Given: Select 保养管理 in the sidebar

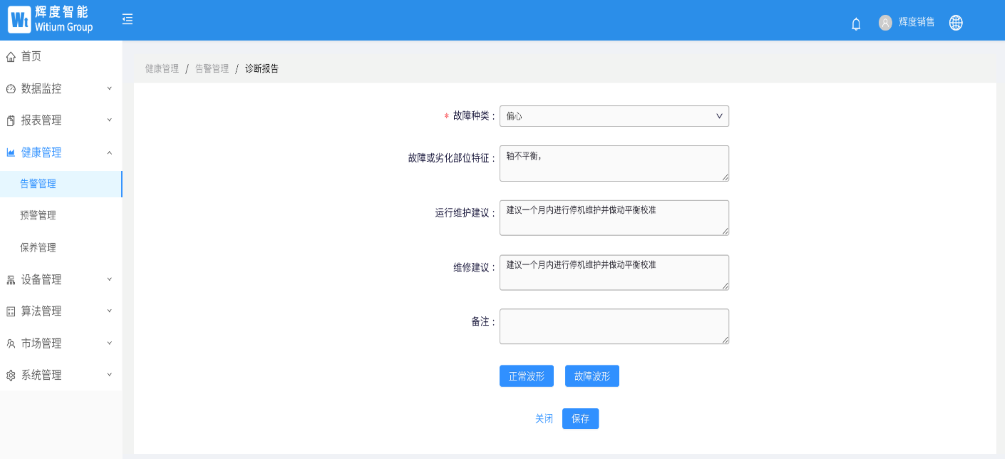Looking at the screenshot, I should (x=38, y=247).
